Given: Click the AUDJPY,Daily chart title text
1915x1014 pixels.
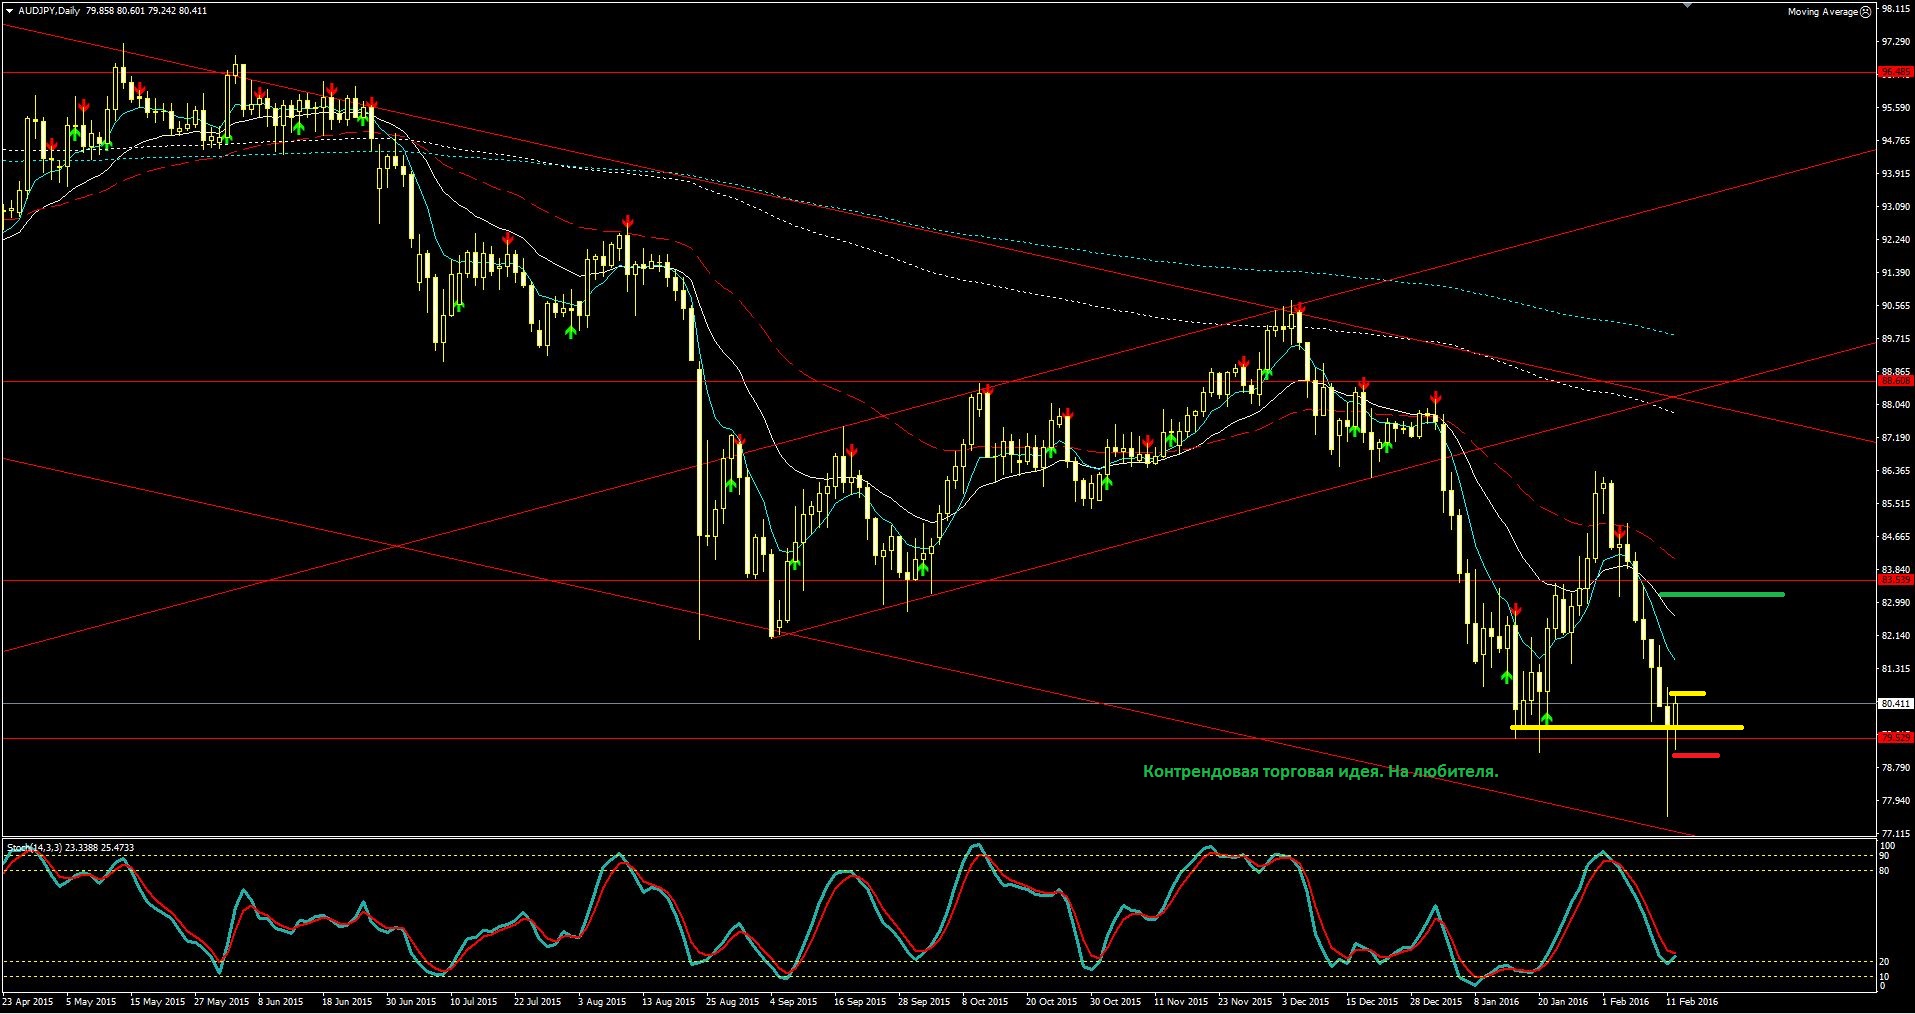Looking at the screenshot, I should pos(50,11).
